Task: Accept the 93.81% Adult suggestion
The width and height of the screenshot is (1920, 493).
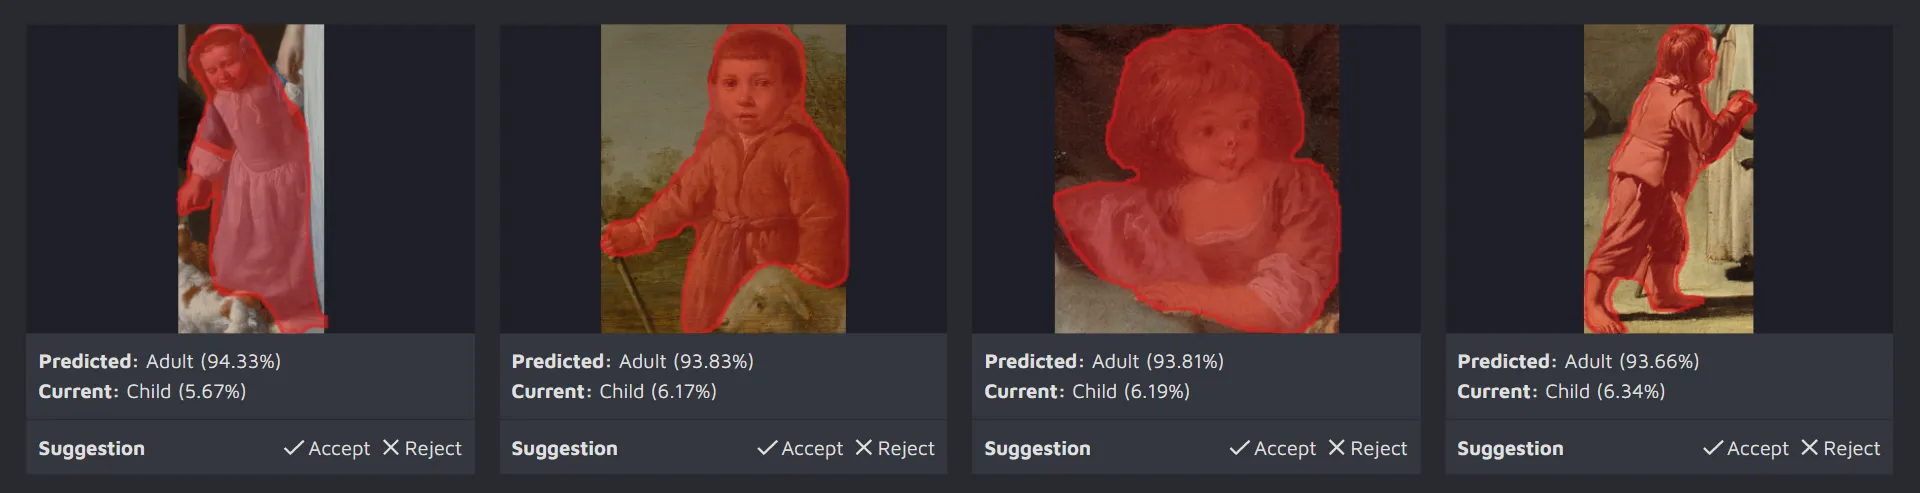Action: [x=1273, y=448]
